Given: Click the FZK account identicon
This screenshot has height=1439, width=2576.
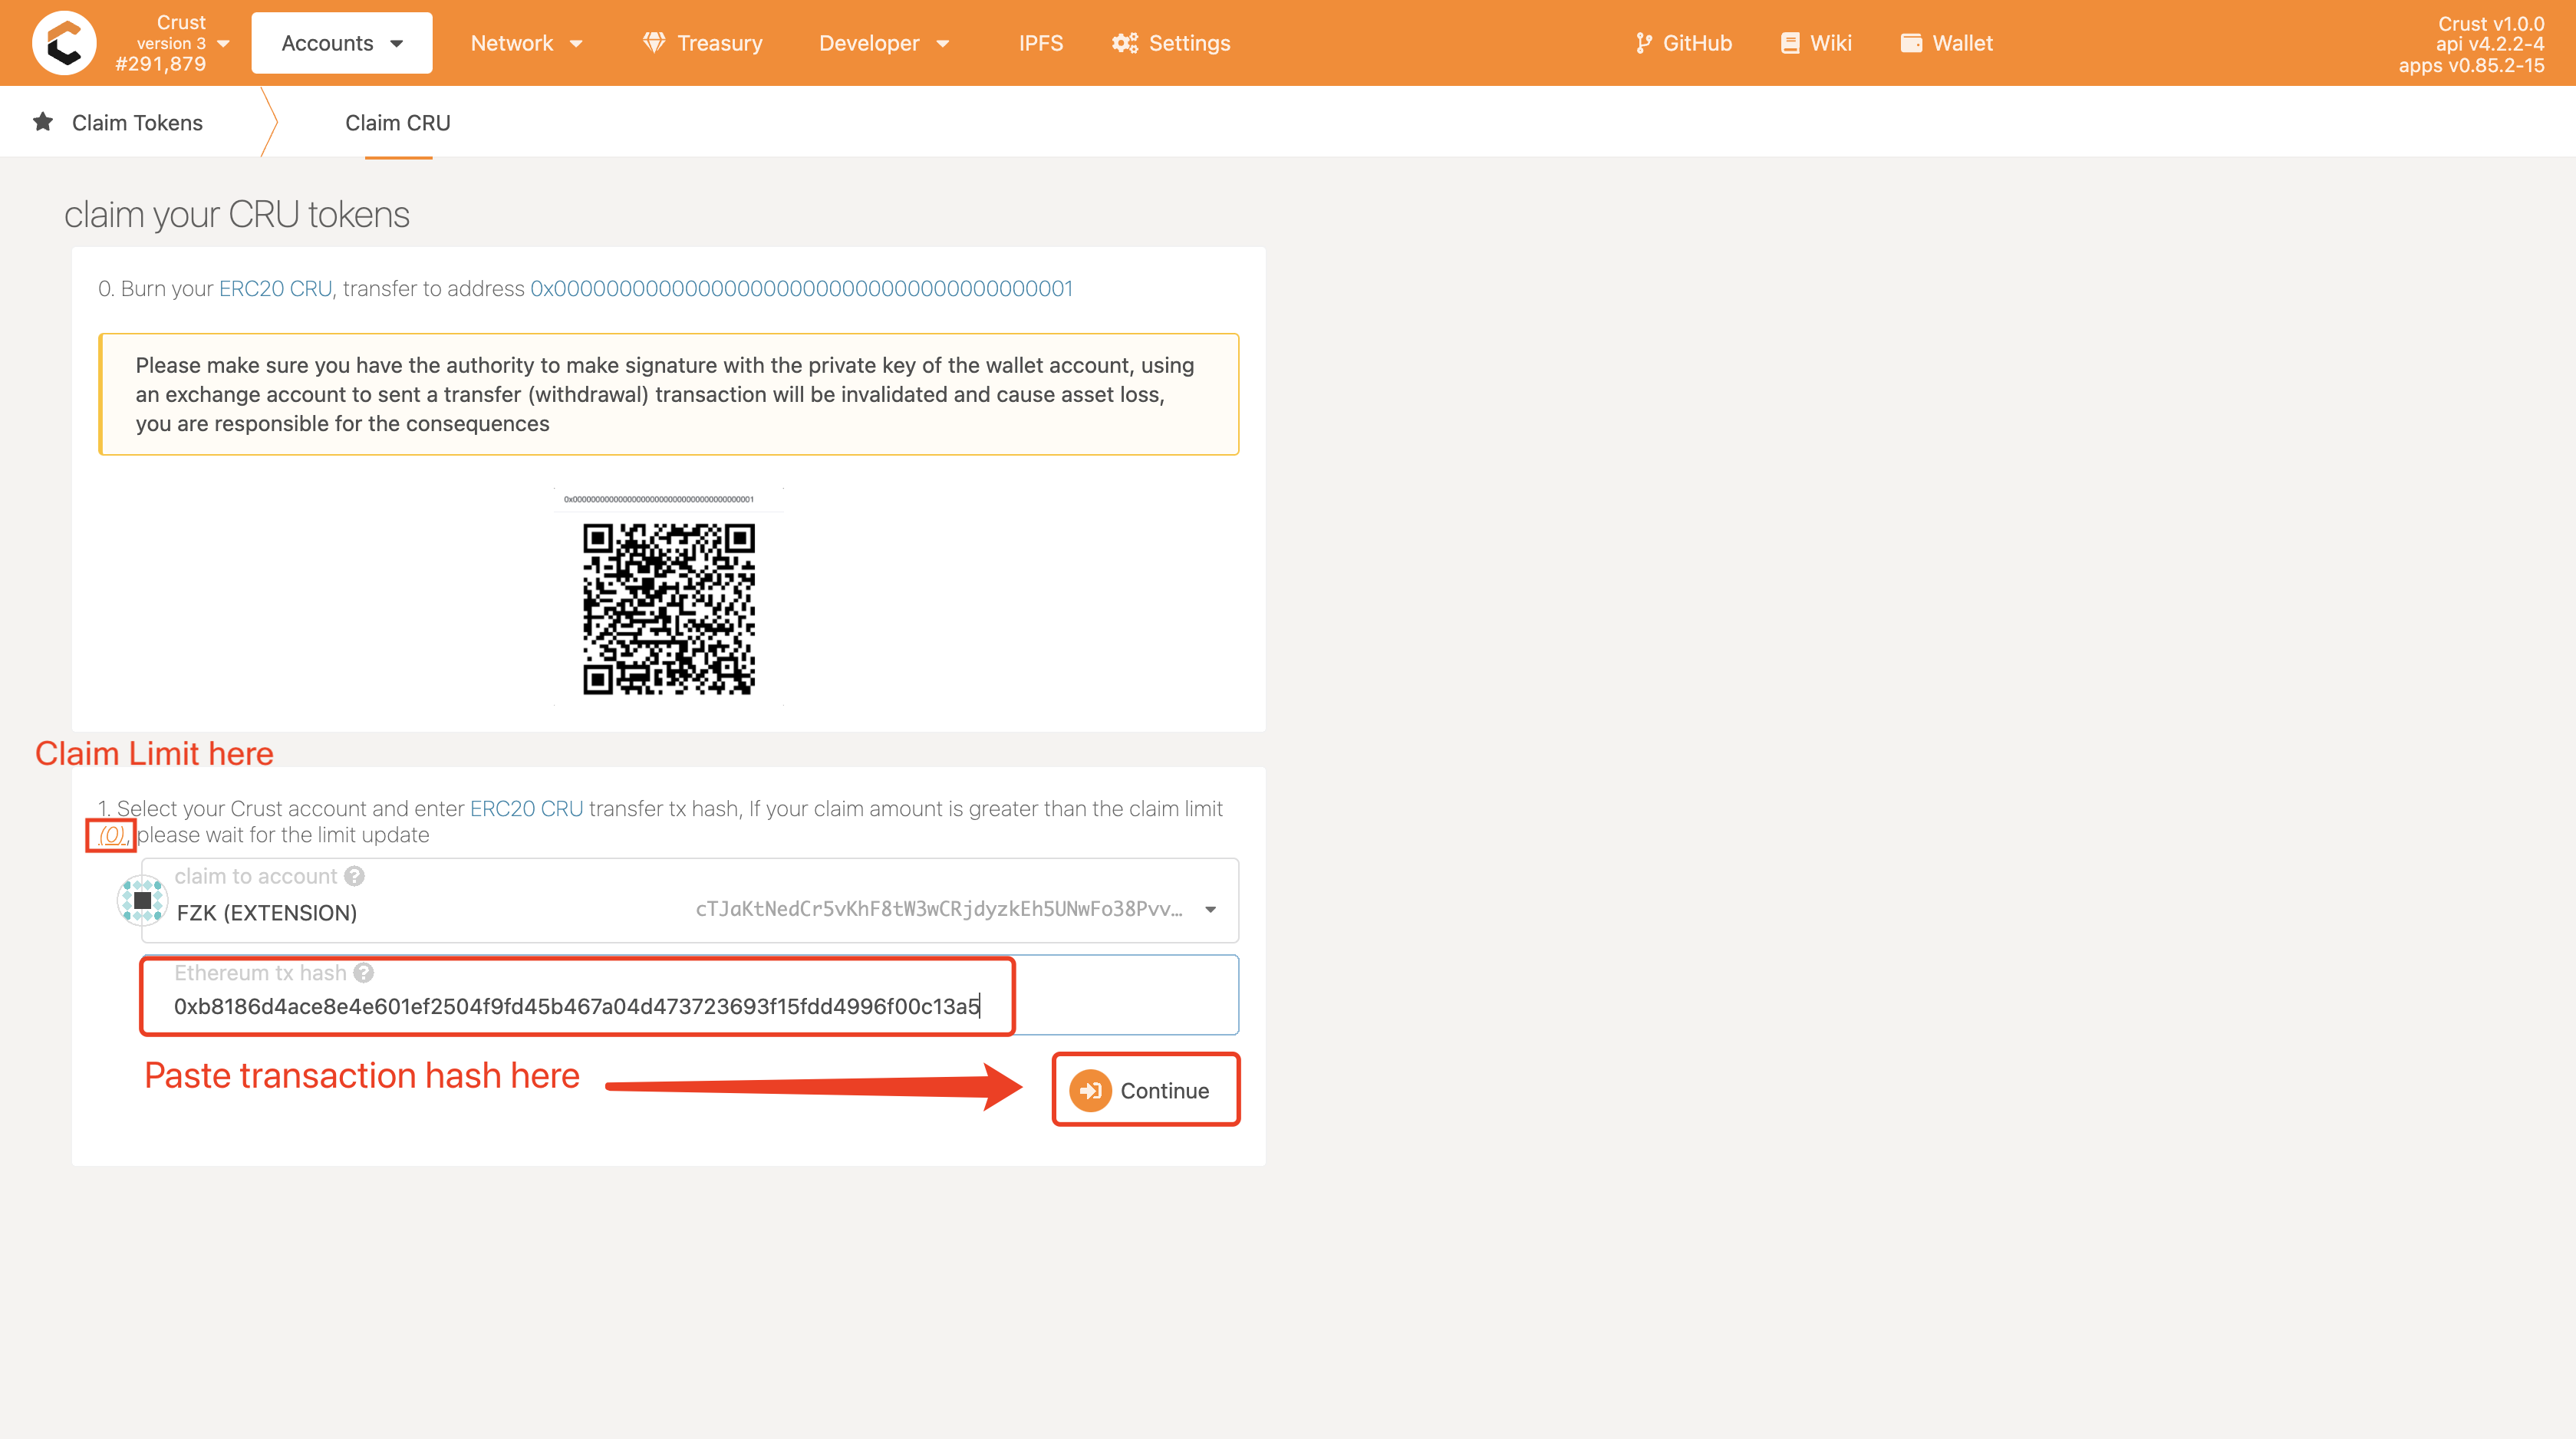Looking at the screenshot, I should pyautogui.click(x=142, y=900).
